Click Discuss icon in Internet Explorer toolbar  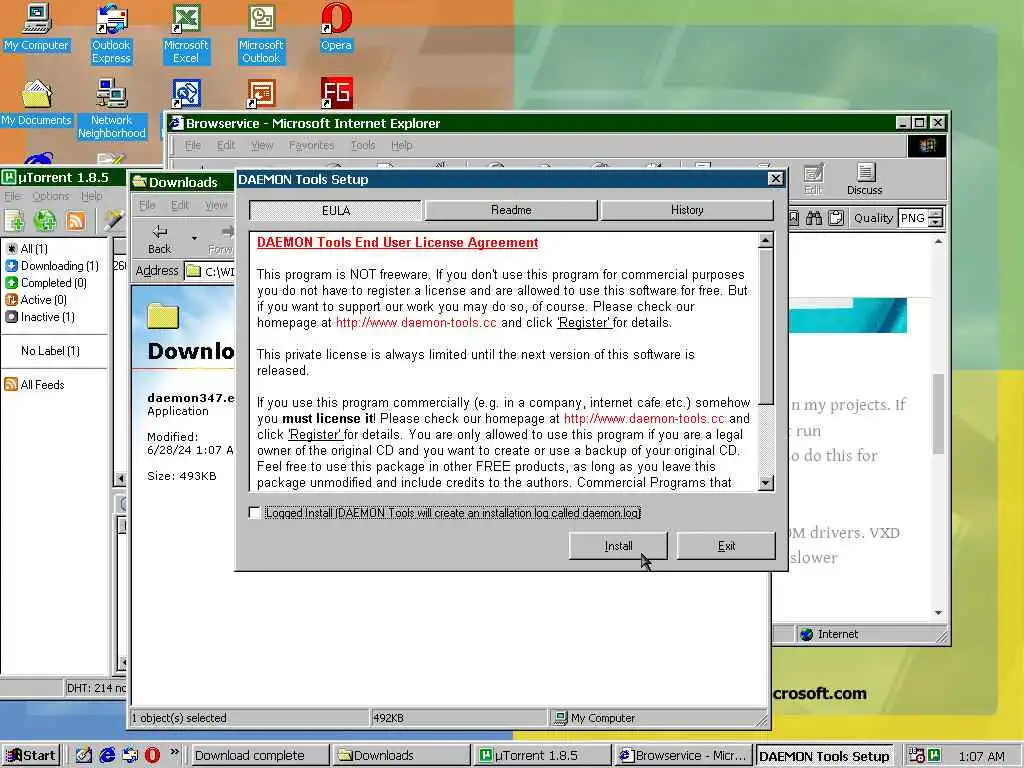point(865,179)
